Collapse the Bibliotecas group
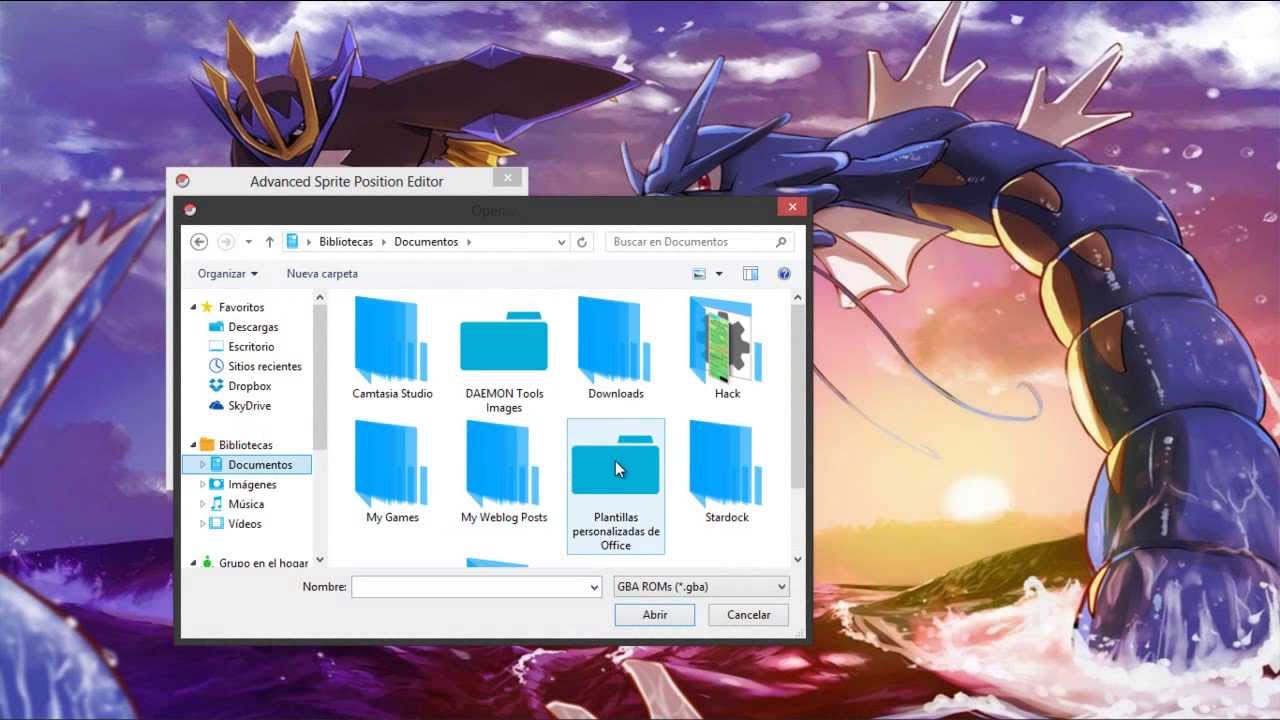This screenshot has height=720, width=1280. pos(193,445)
